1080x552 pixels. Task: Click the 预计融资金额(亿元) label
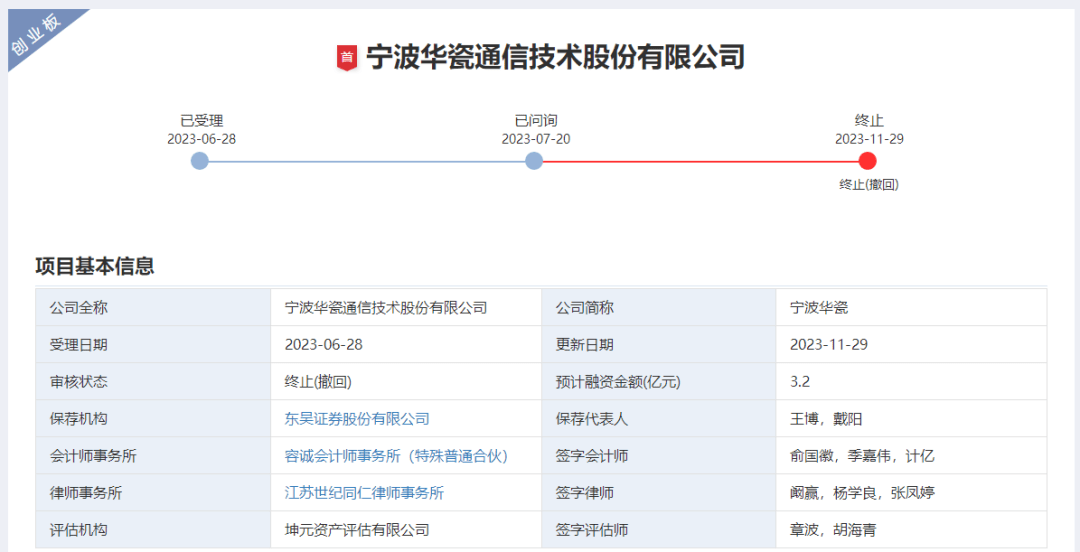618,382
